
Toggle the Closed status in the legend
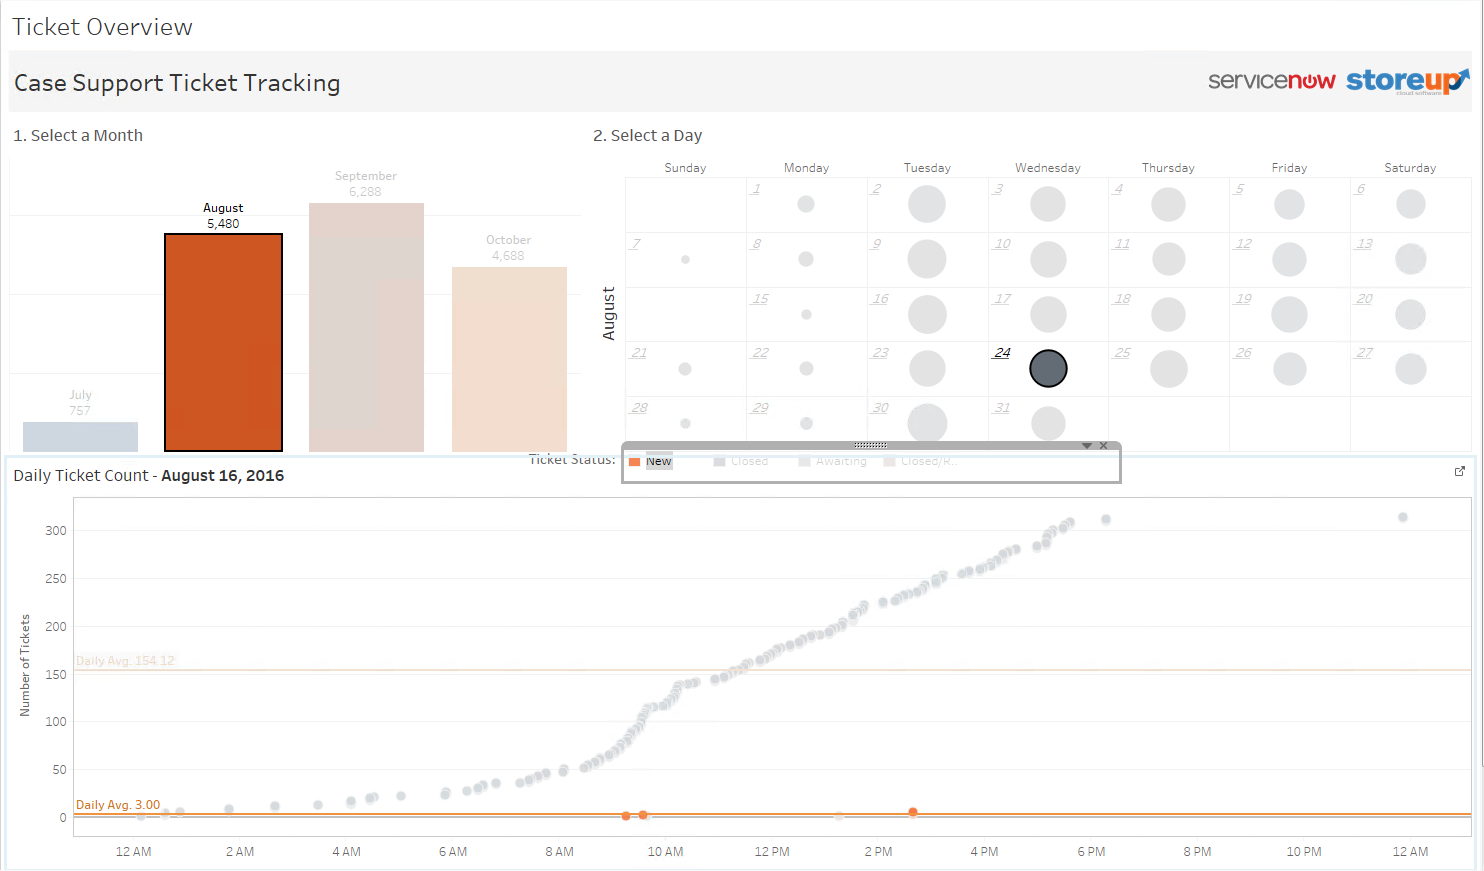745,461
